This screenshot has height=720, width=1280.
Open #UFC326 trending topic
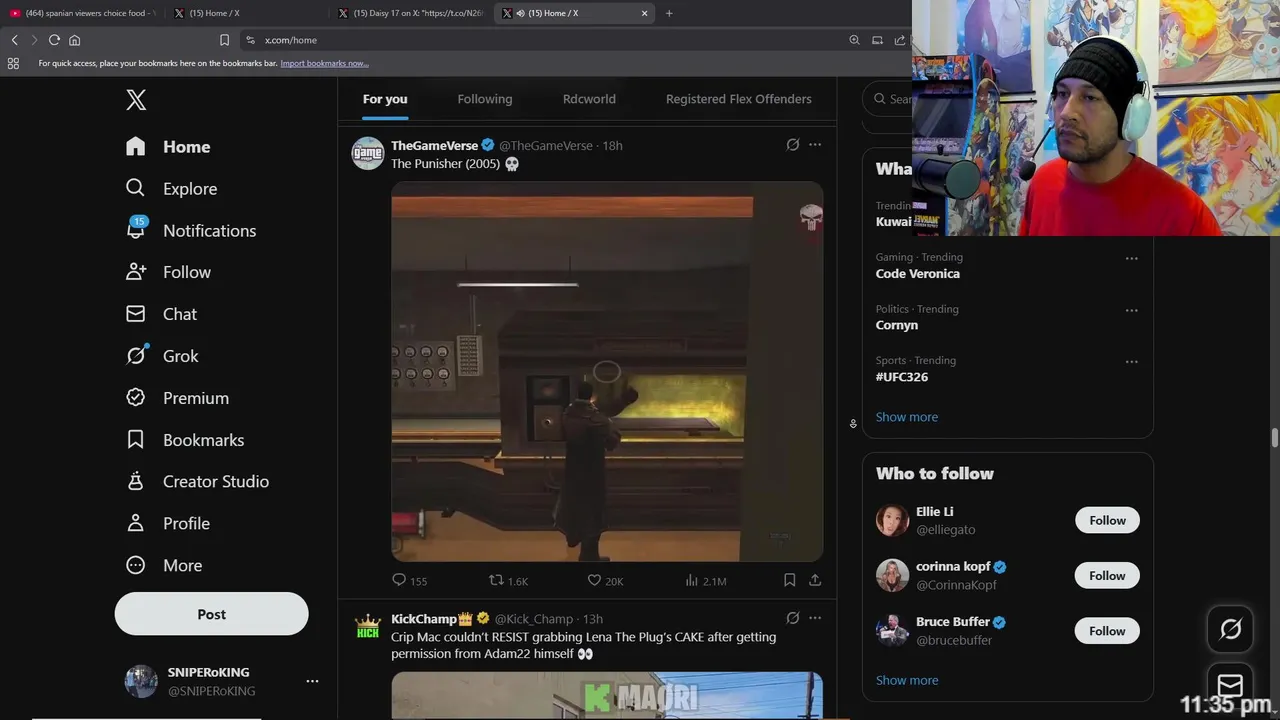902,377
